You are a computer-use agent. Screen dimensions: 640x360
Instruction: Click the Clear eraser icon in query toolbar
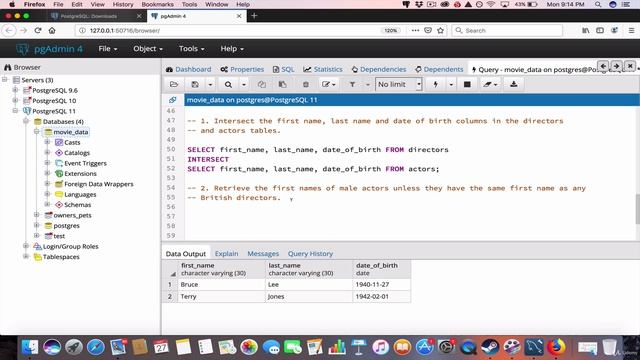(490, 84)
